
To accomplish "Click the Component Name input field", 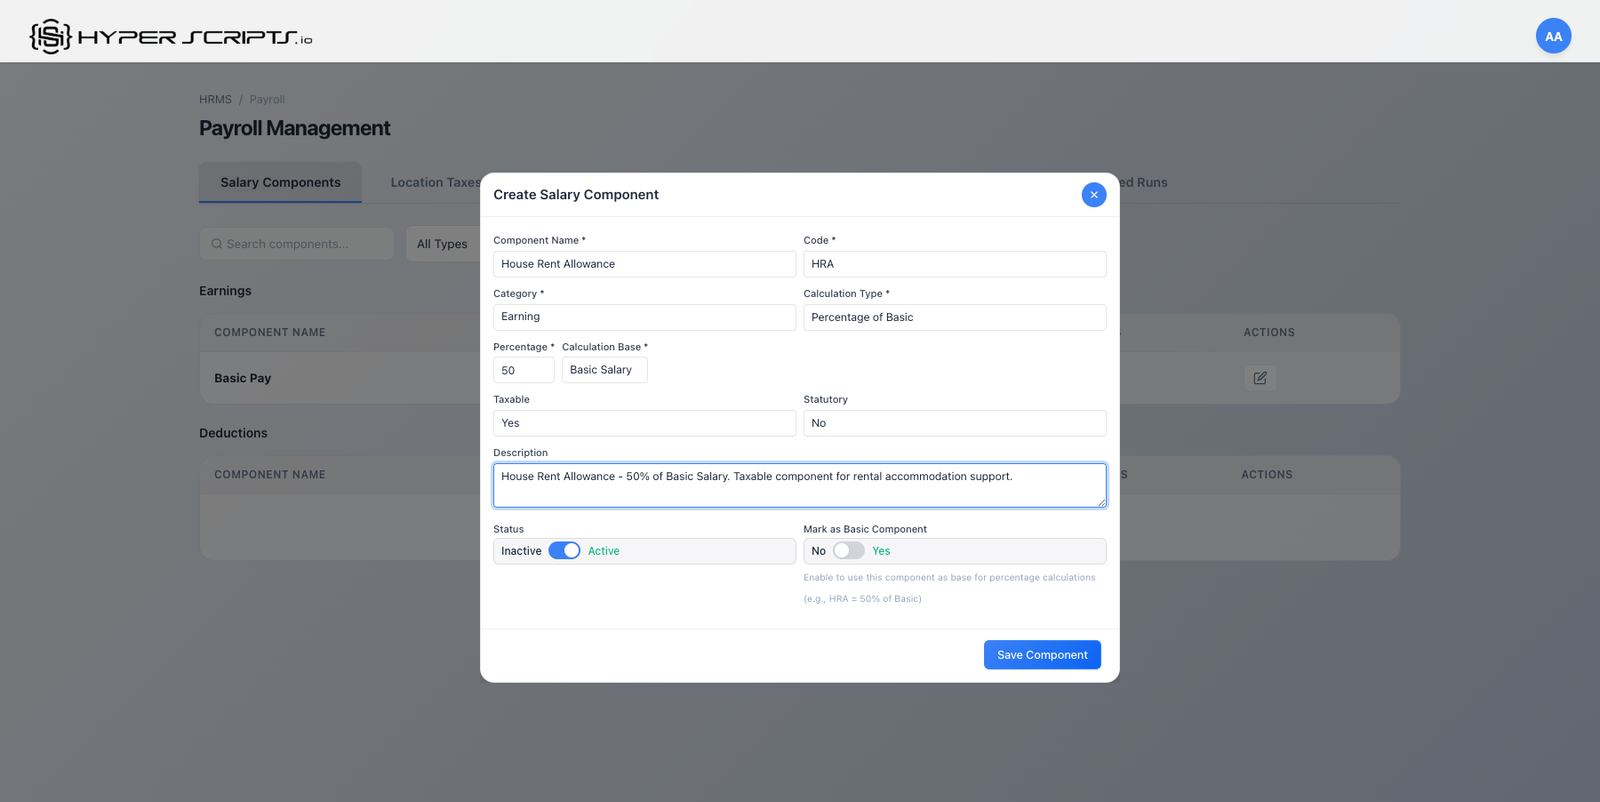I will point(643,264).
